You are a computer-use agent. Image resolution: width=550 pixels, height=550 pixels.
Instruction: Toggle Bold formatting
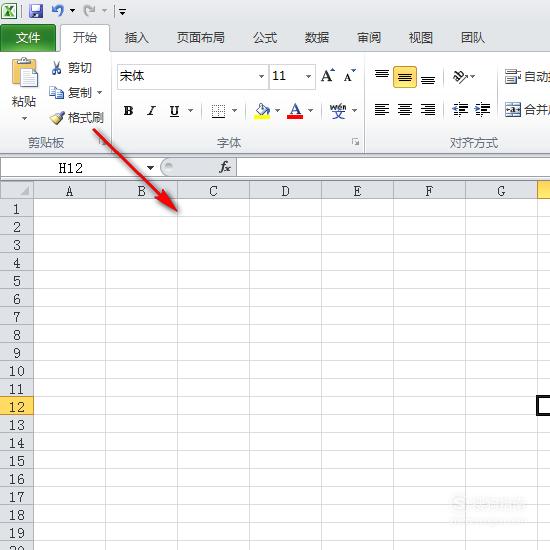click(x=128, y=111)
